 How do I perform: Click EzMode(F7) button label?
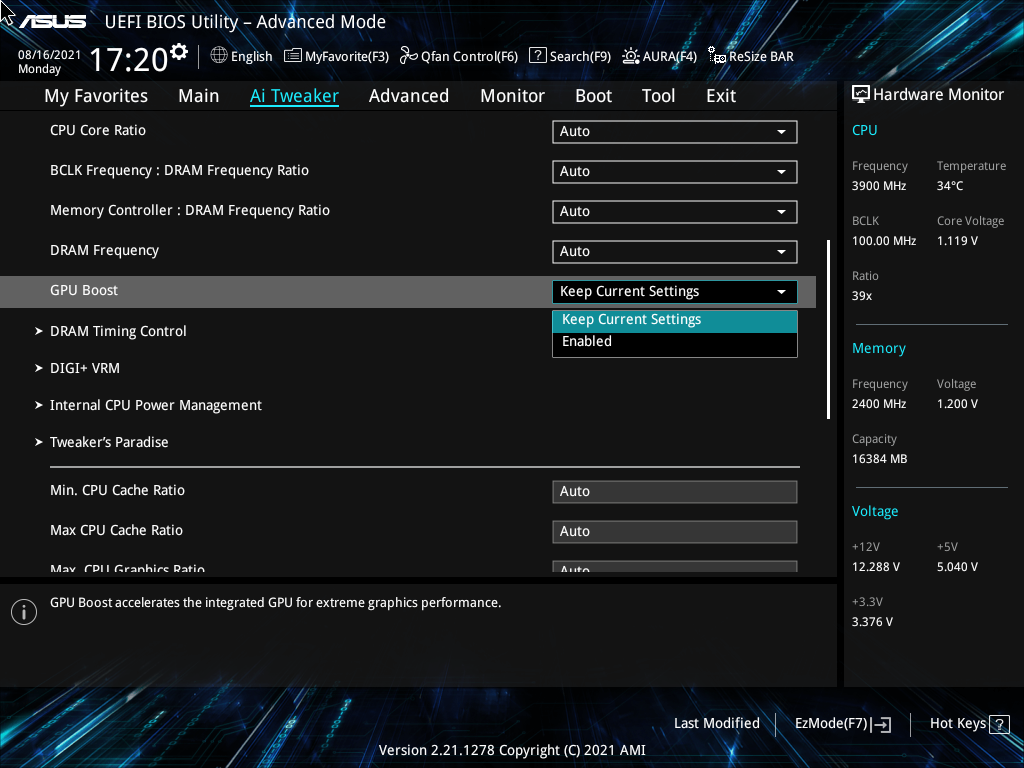click(x=831, y=724)
